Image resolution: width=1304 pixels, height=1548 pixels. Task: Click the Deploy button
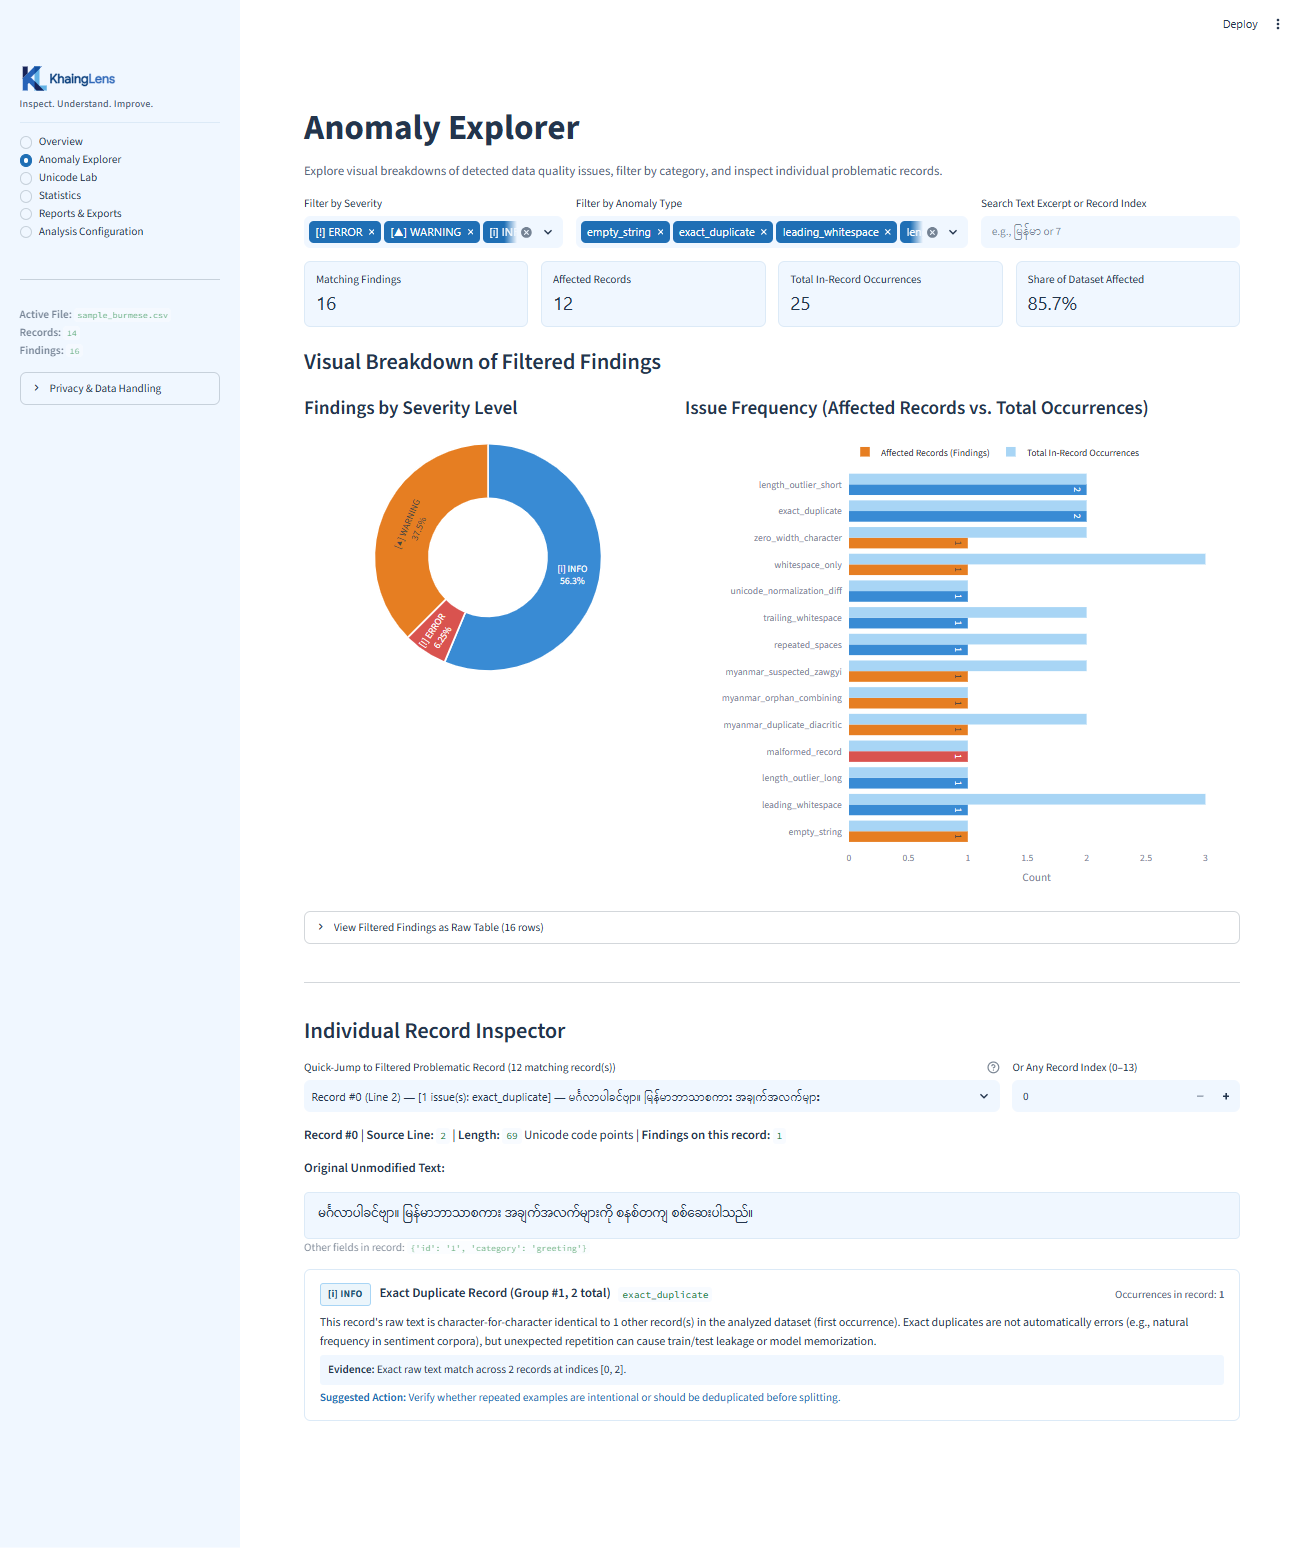1240,24
